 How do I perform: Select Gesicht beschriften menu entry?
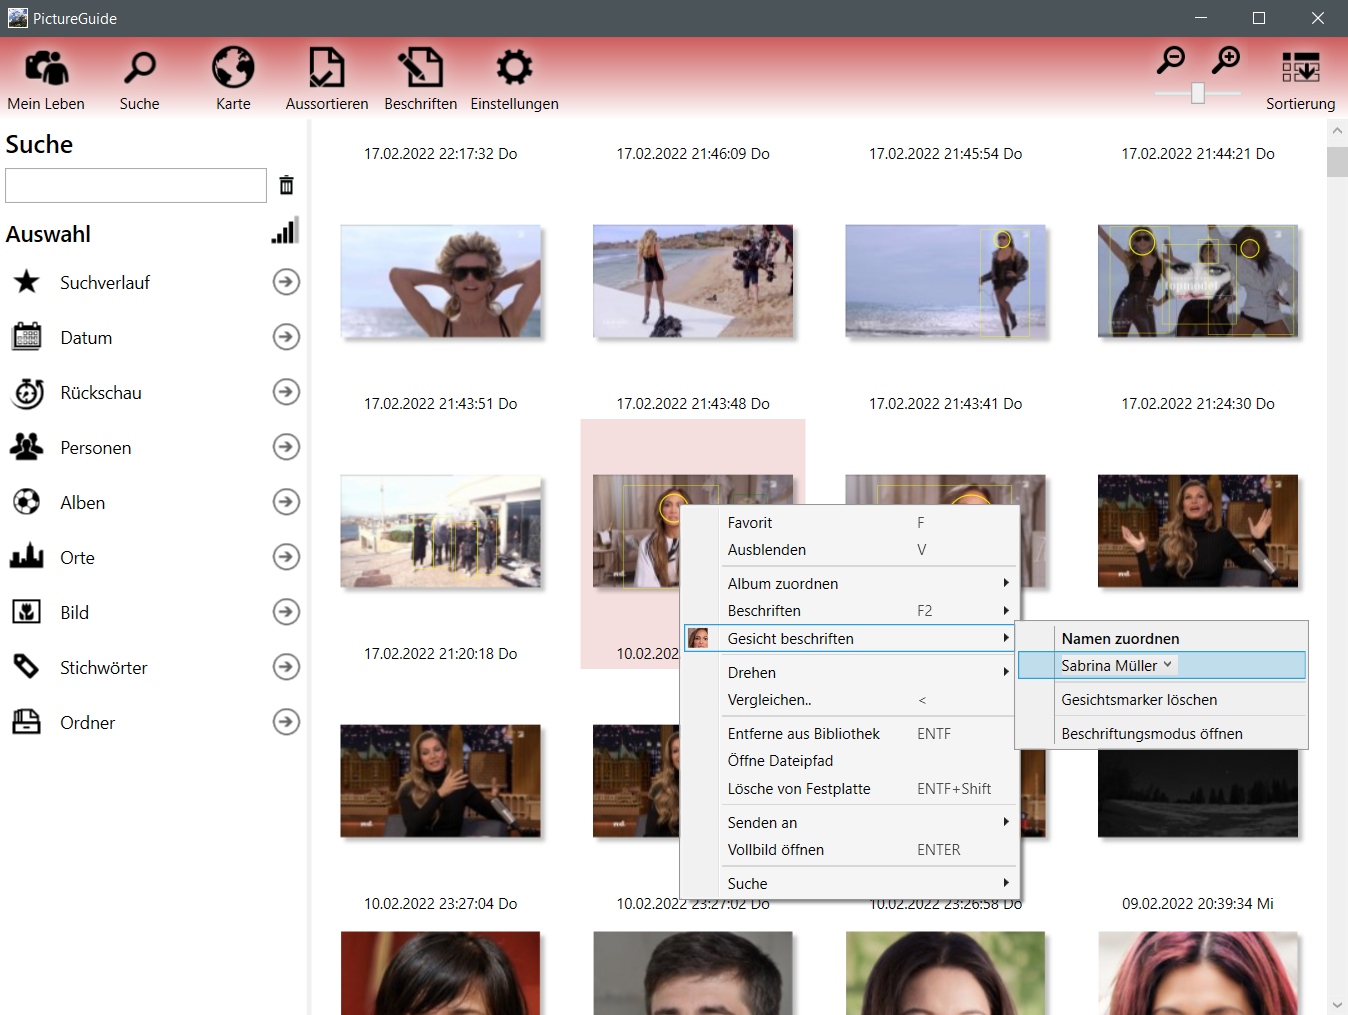tap(850, 638)
